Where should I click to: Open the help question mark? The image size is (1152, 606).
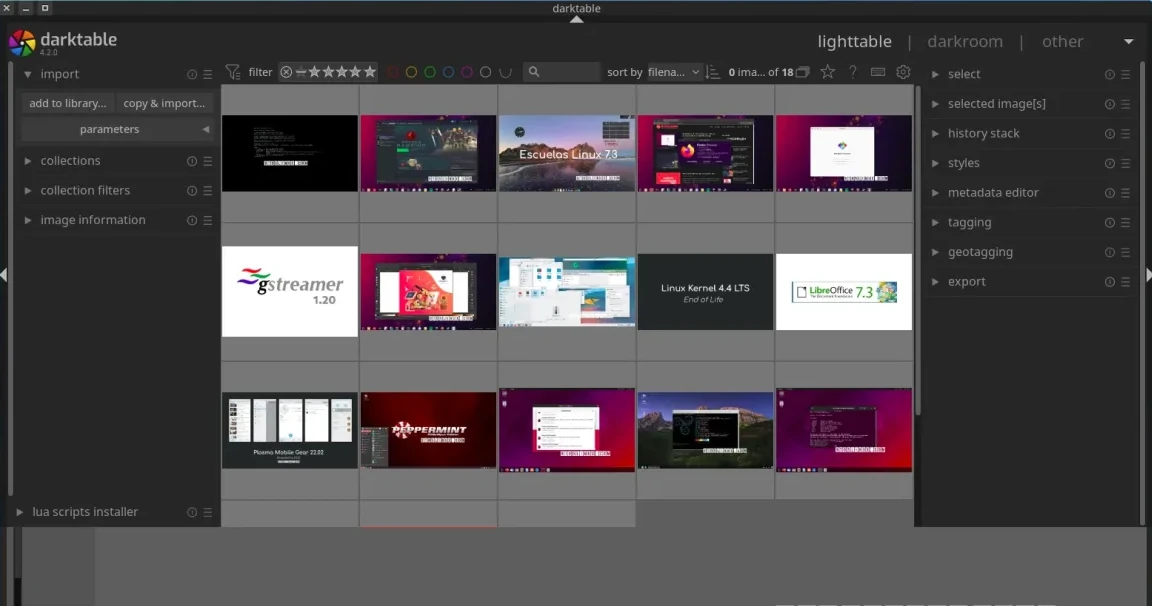pyautogui.click(x=852, y=72)
